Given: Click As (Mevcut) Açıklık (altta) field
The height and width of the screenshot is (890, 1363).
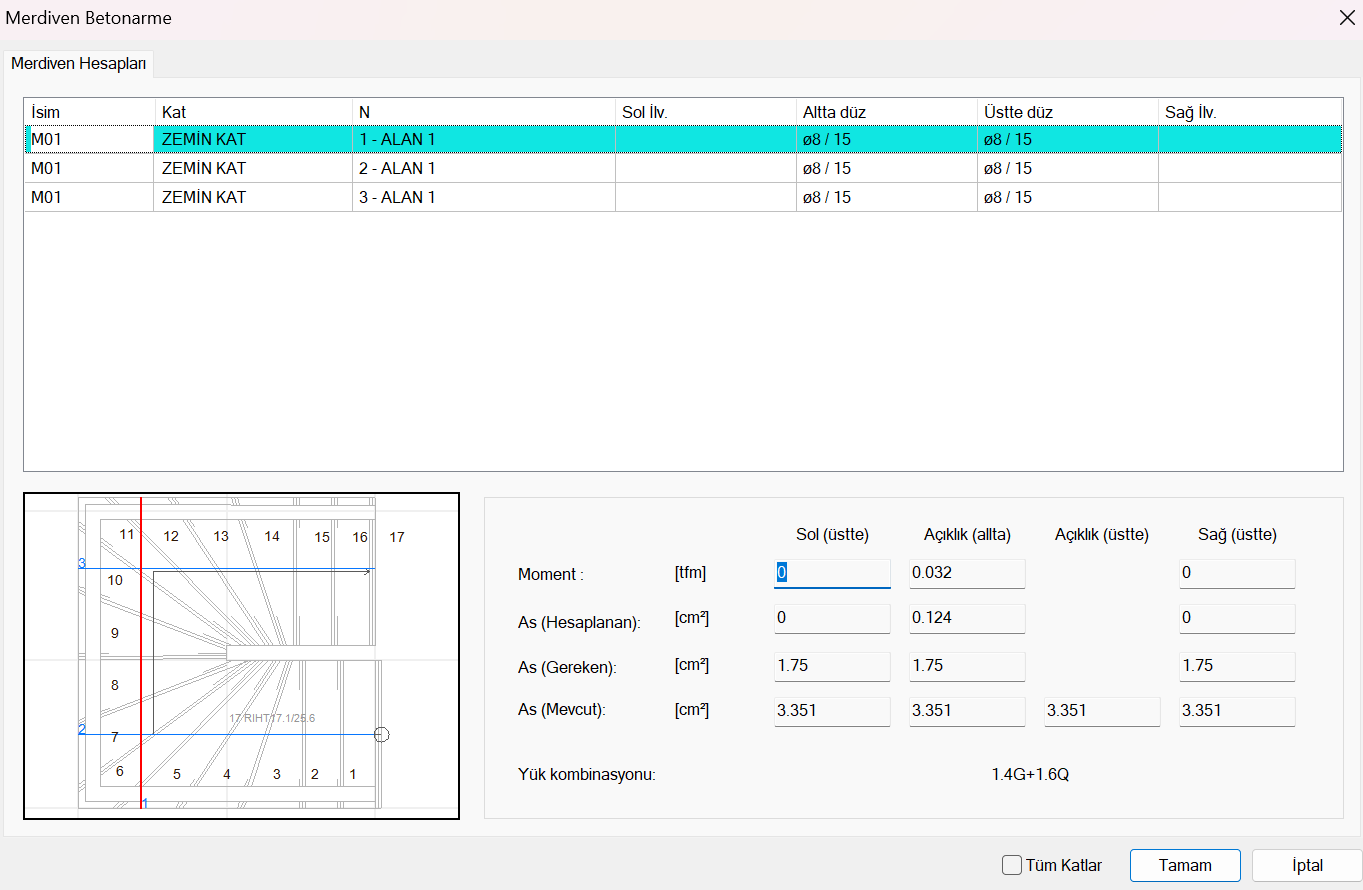Looking at the screenshot, I should point(967,711).
